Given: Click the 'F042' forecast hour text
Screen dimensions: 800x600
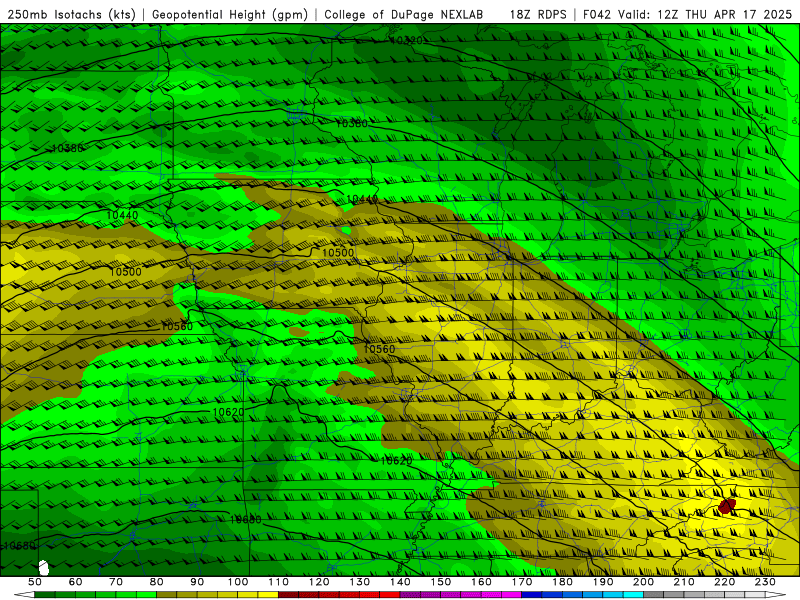Looking at the screenshot, I should [596, 15].
